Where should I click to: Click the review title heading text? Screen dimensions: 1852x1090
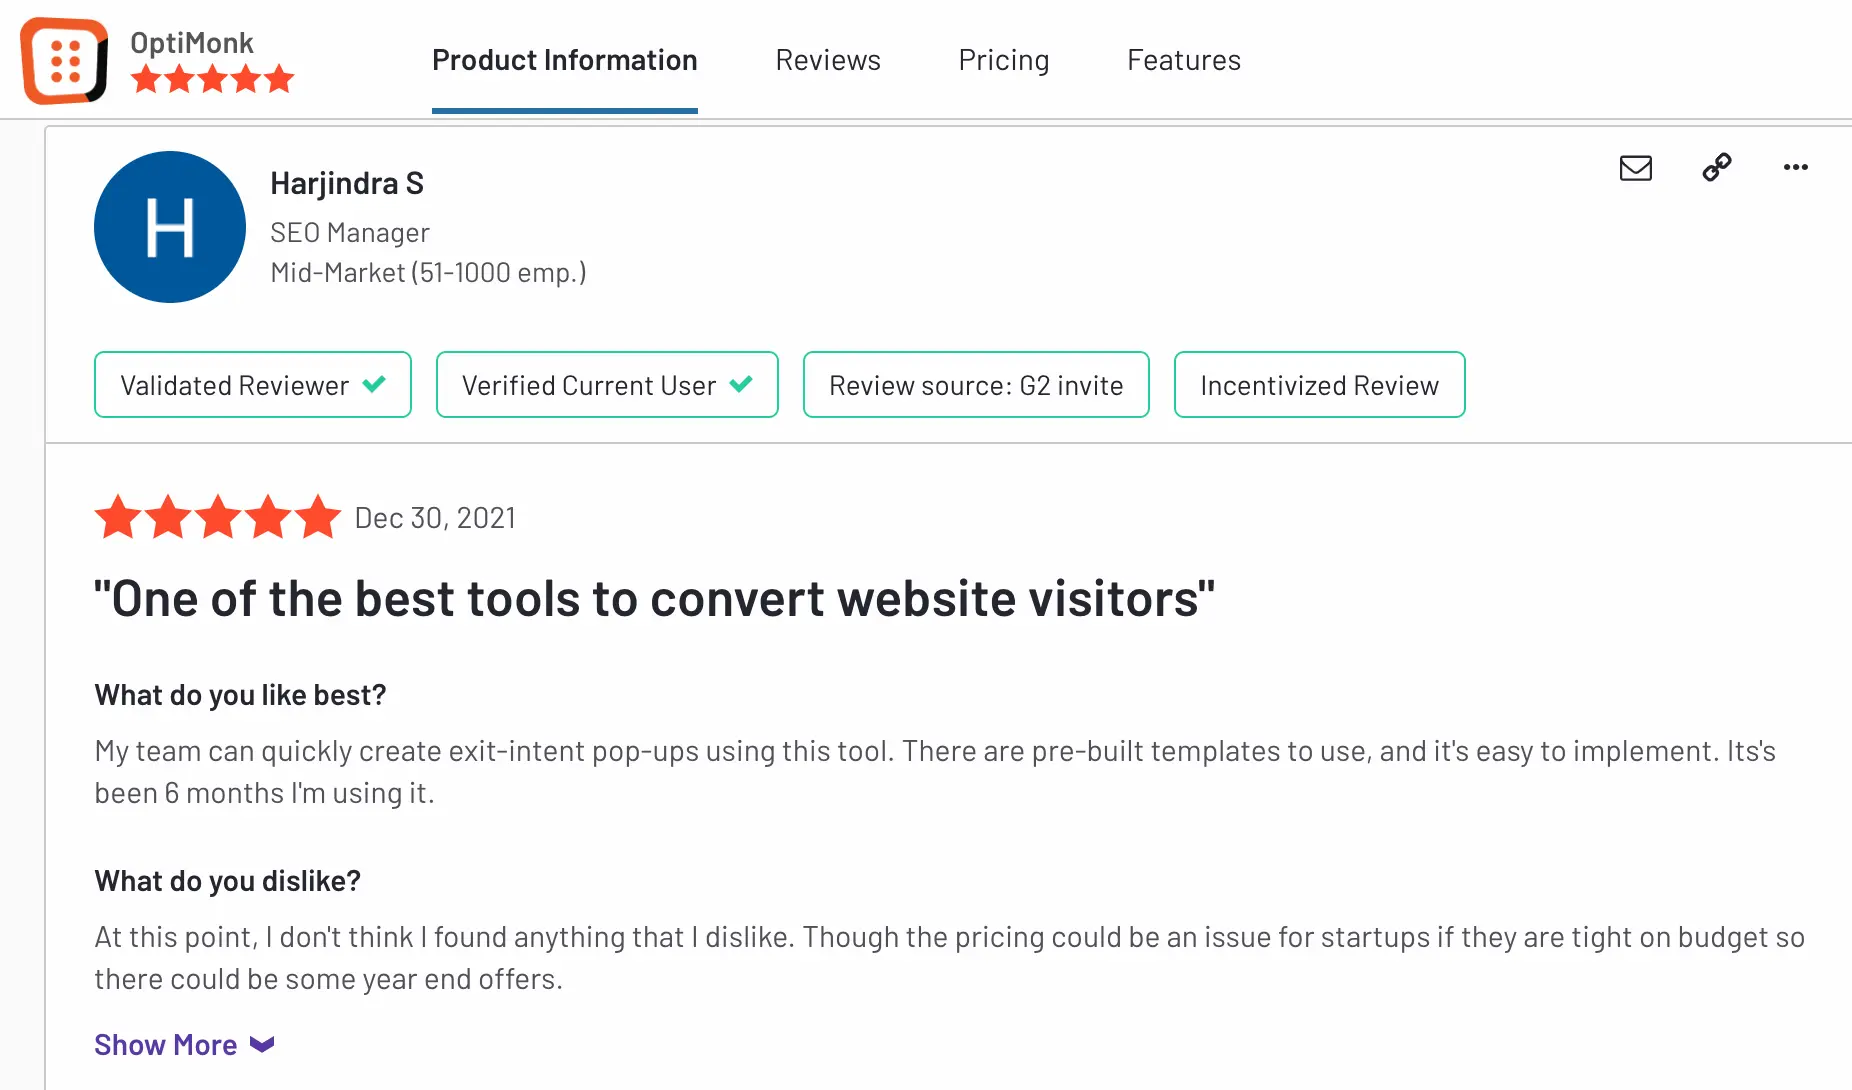pyautogui.click(x=655, y=598)
